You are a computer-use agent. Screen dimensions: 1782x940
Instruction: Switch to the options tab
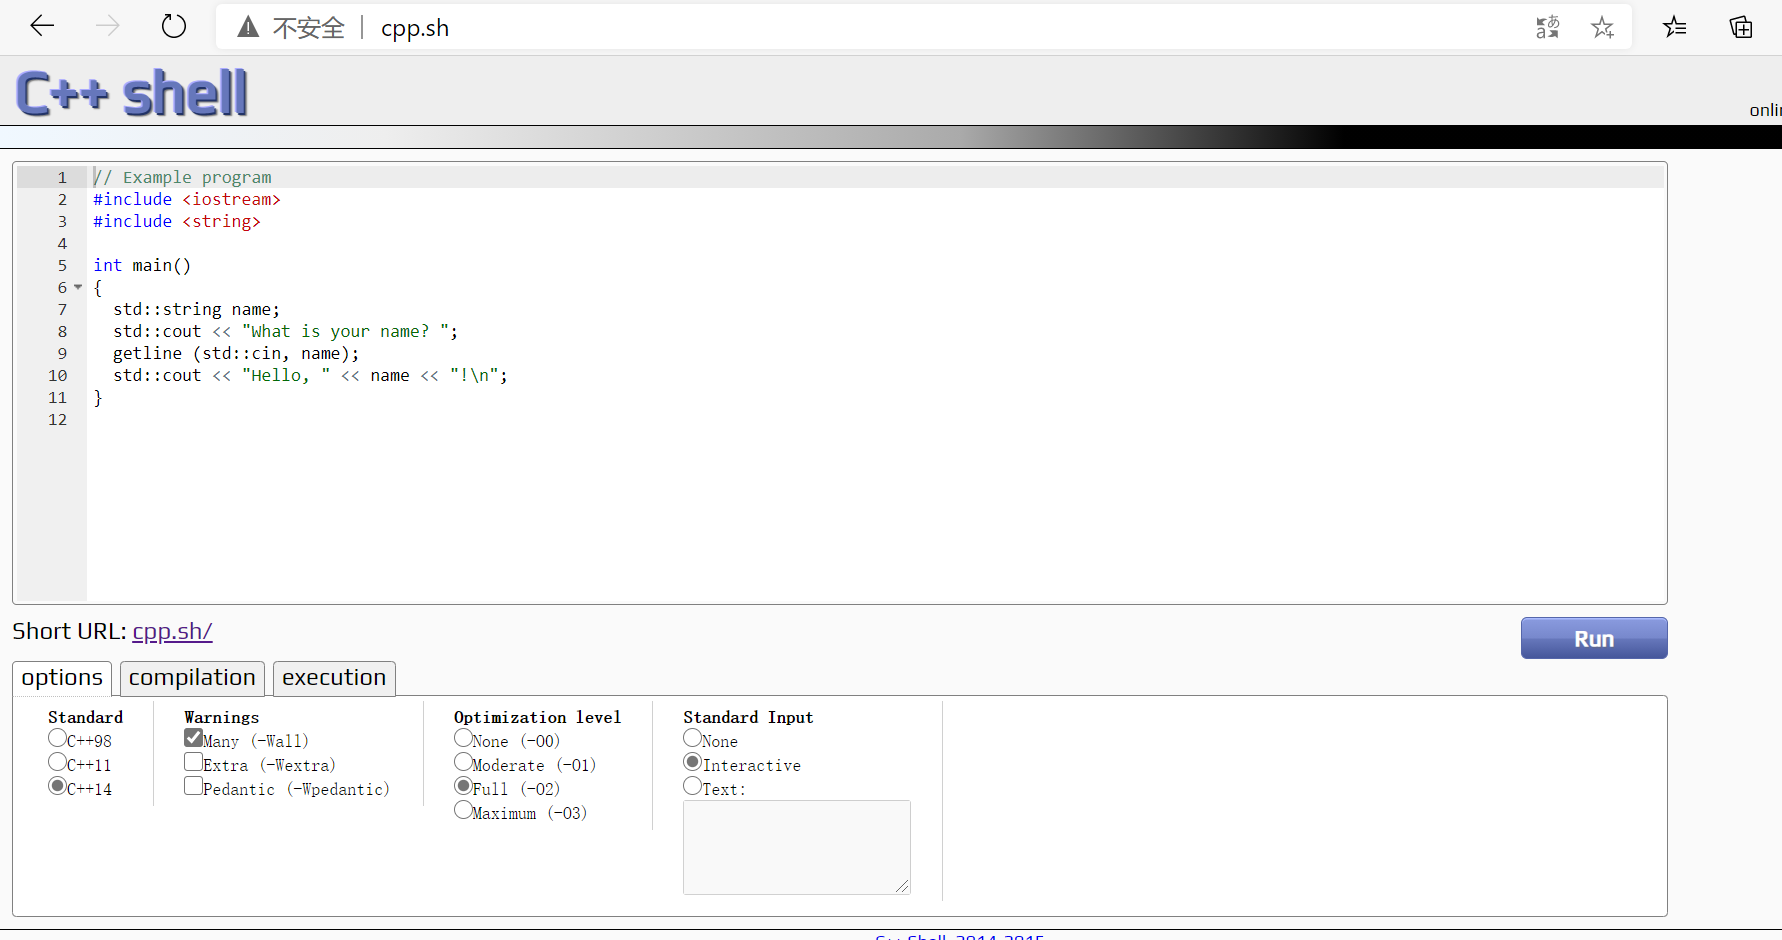[62, 678]
